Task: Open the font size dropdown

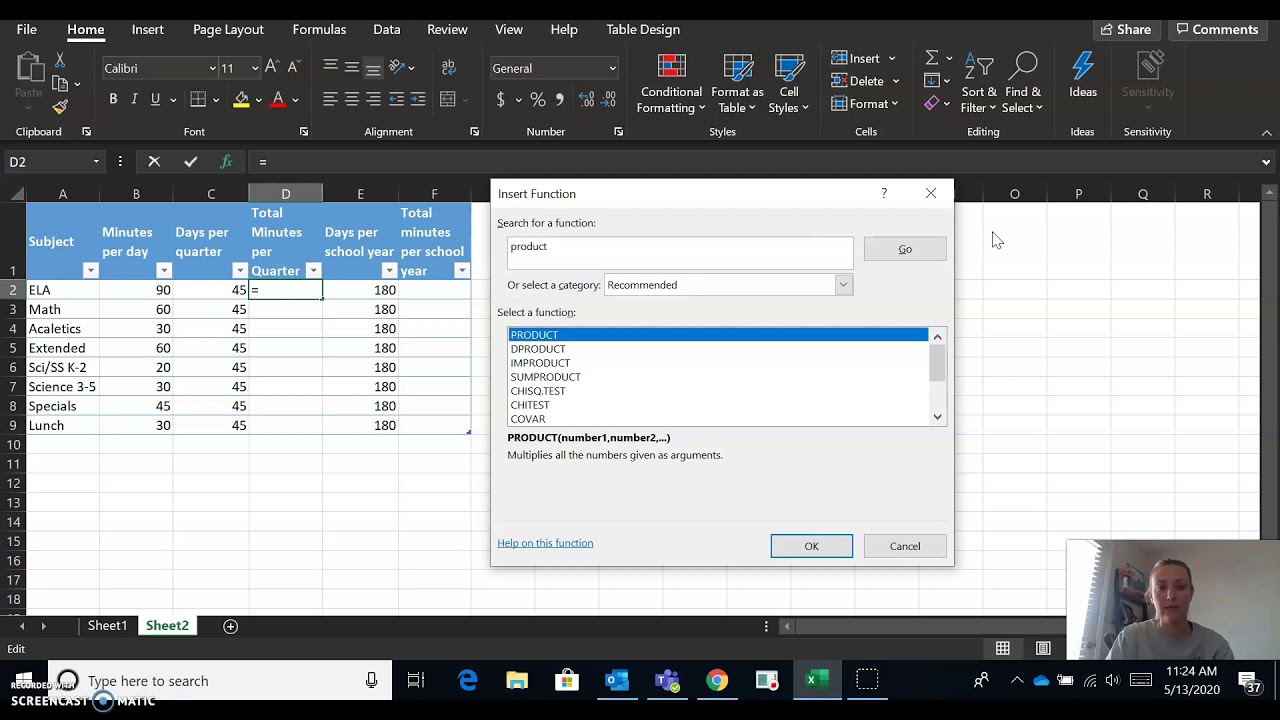Action: pos(255,68)
